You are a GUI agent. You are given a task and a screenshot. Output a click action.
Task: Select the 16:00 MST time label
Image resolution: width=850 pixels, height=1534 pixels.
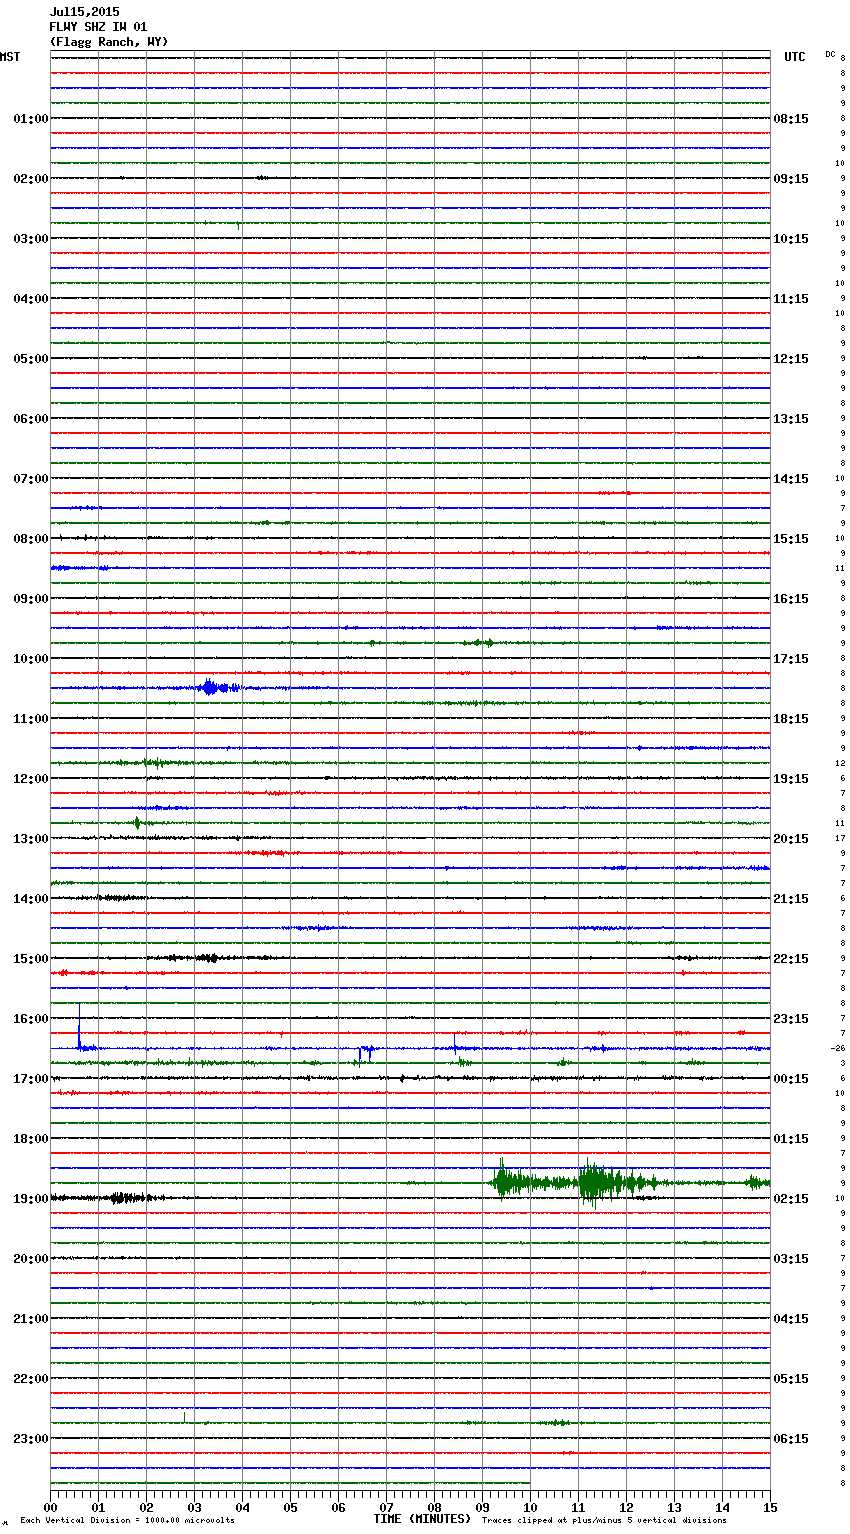[30, 1019]
